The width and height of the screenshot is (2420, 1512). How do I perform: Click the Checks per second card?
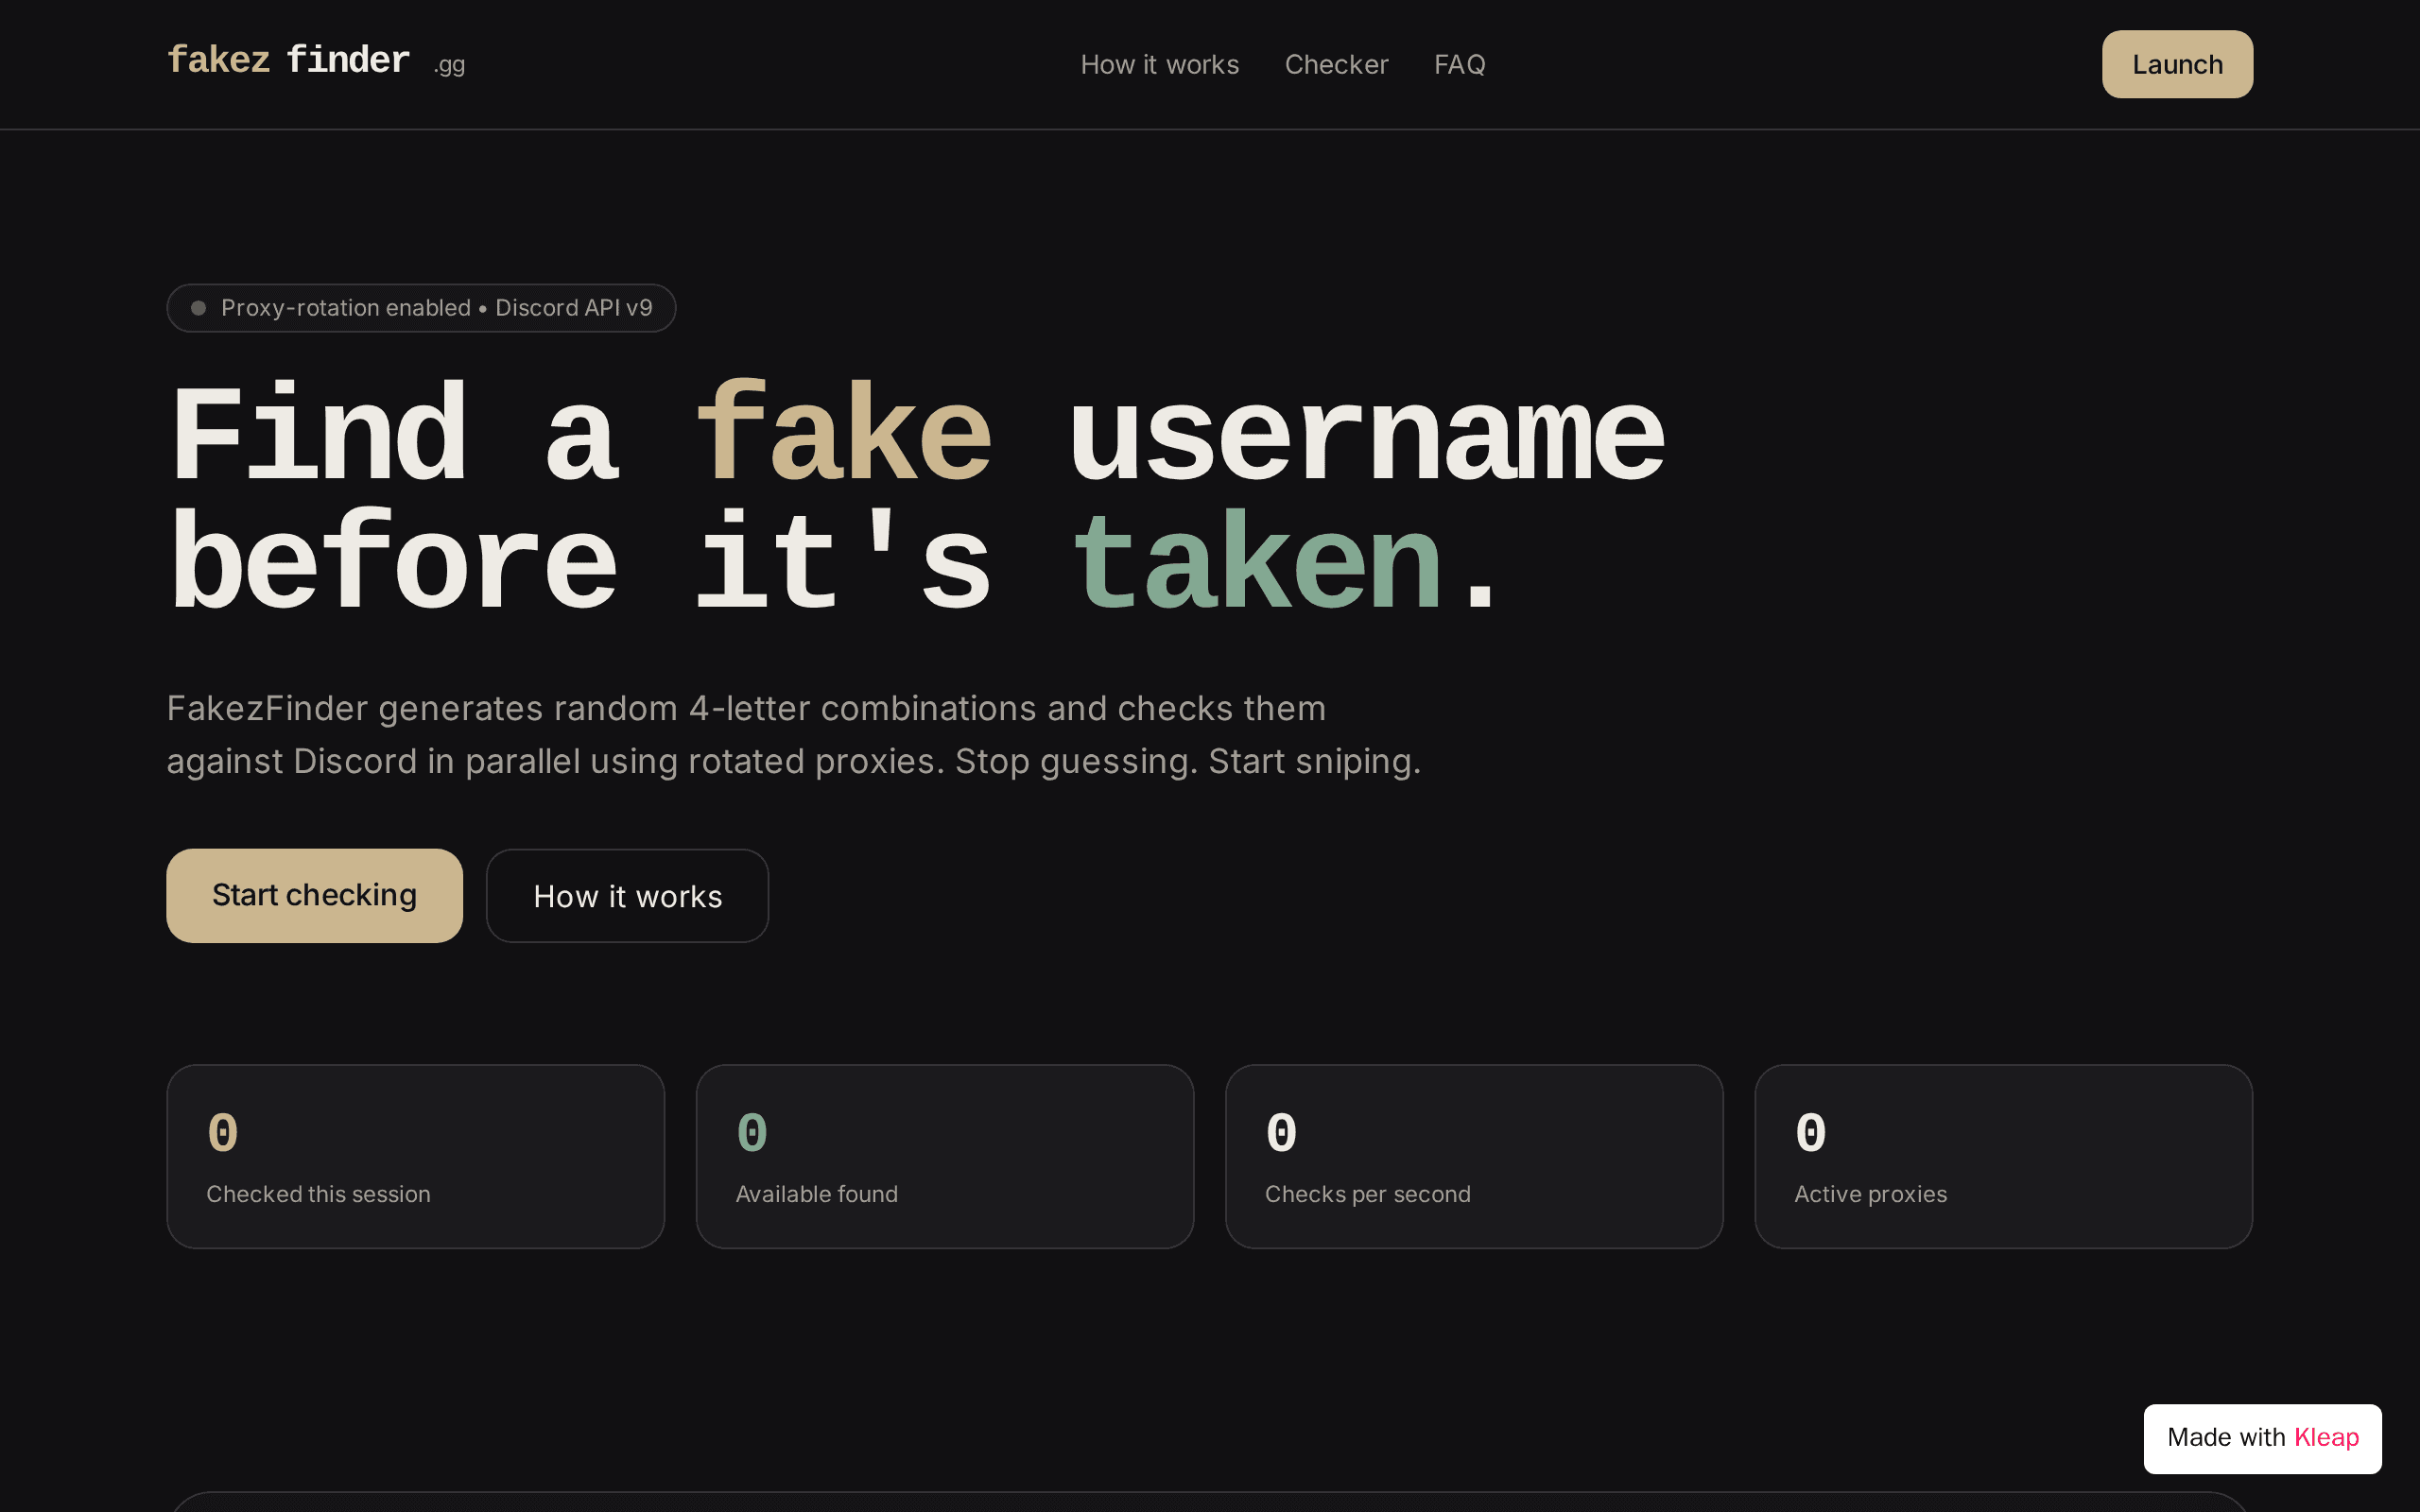tap(1474, 1156)
